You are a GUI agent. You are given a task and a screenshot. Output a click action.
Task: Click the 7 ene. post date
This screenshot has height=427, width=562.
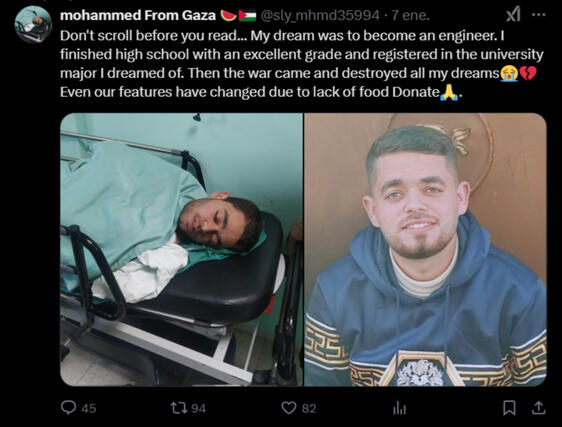(x=410, y=15)
